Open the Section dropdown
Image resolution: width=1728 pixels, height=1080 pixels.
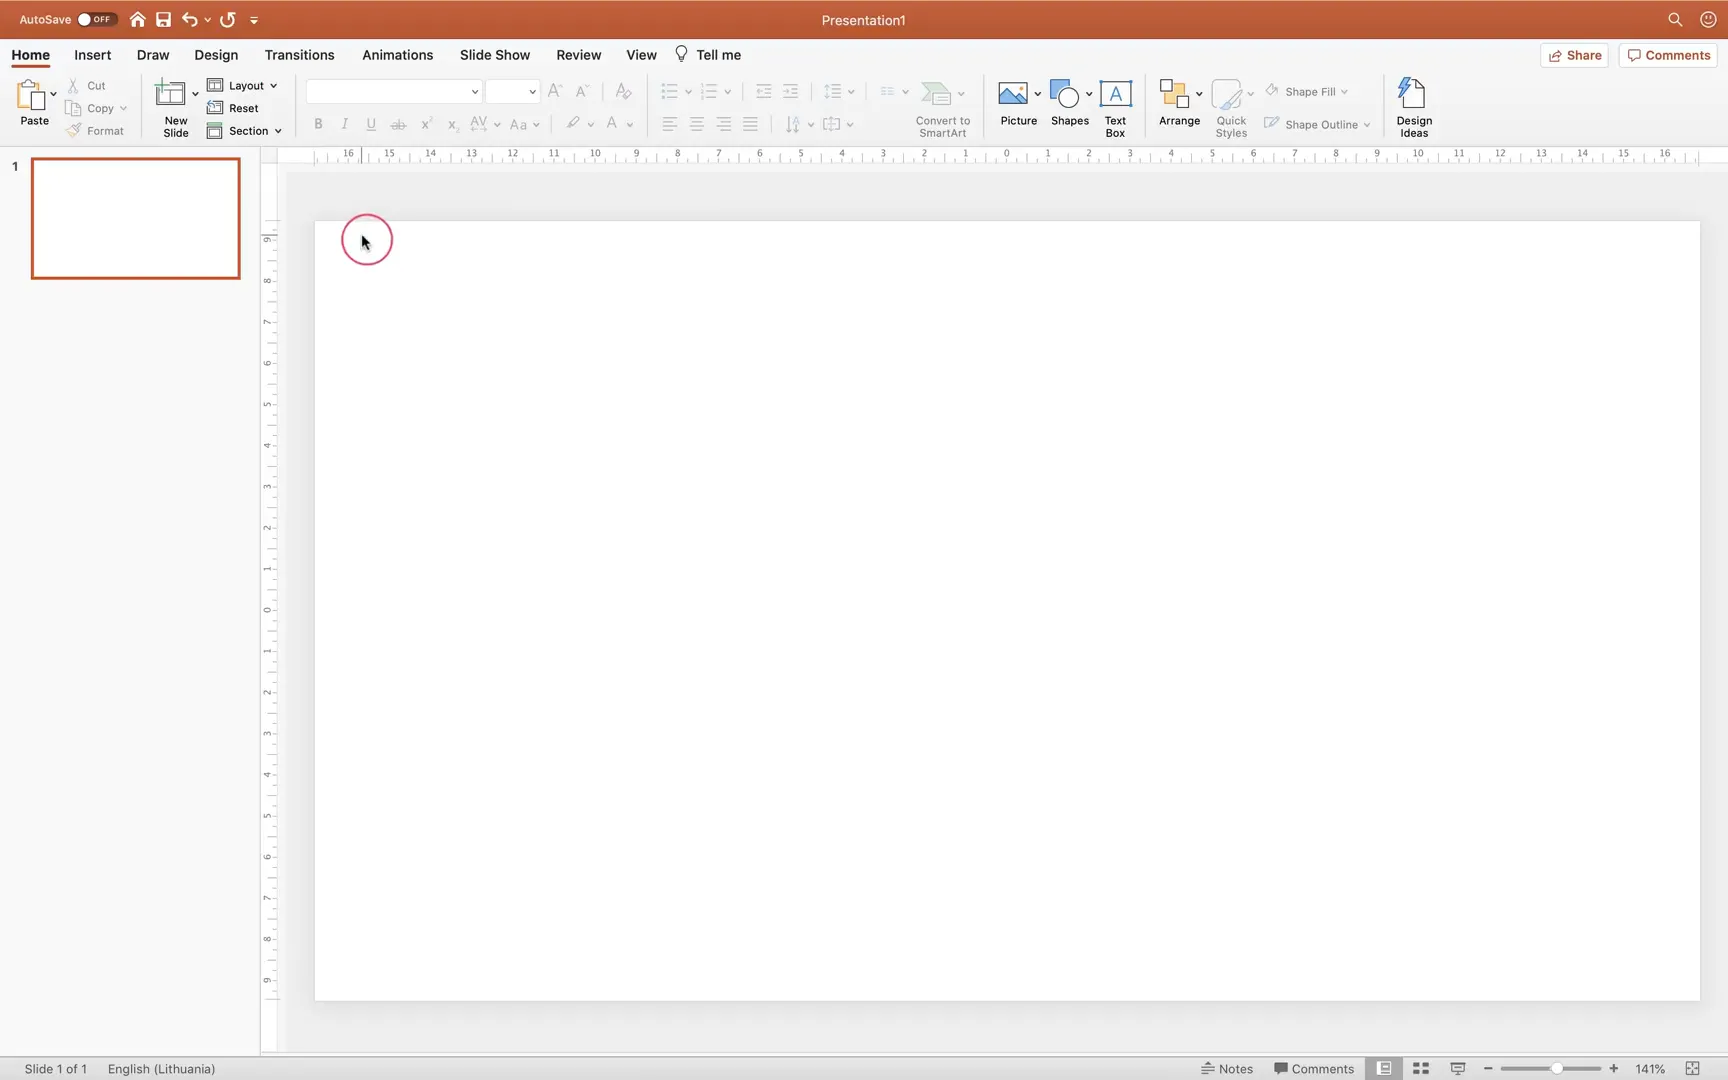click(x=244, y=131)
